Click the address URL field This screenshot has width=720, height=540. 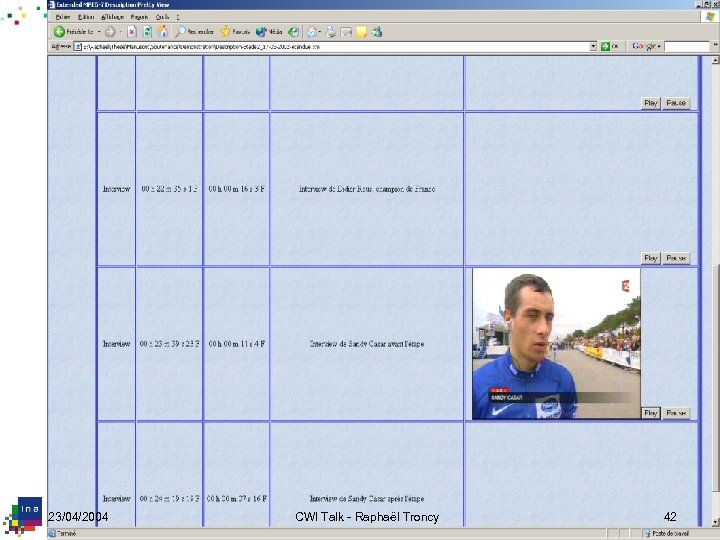click(335, 46)
